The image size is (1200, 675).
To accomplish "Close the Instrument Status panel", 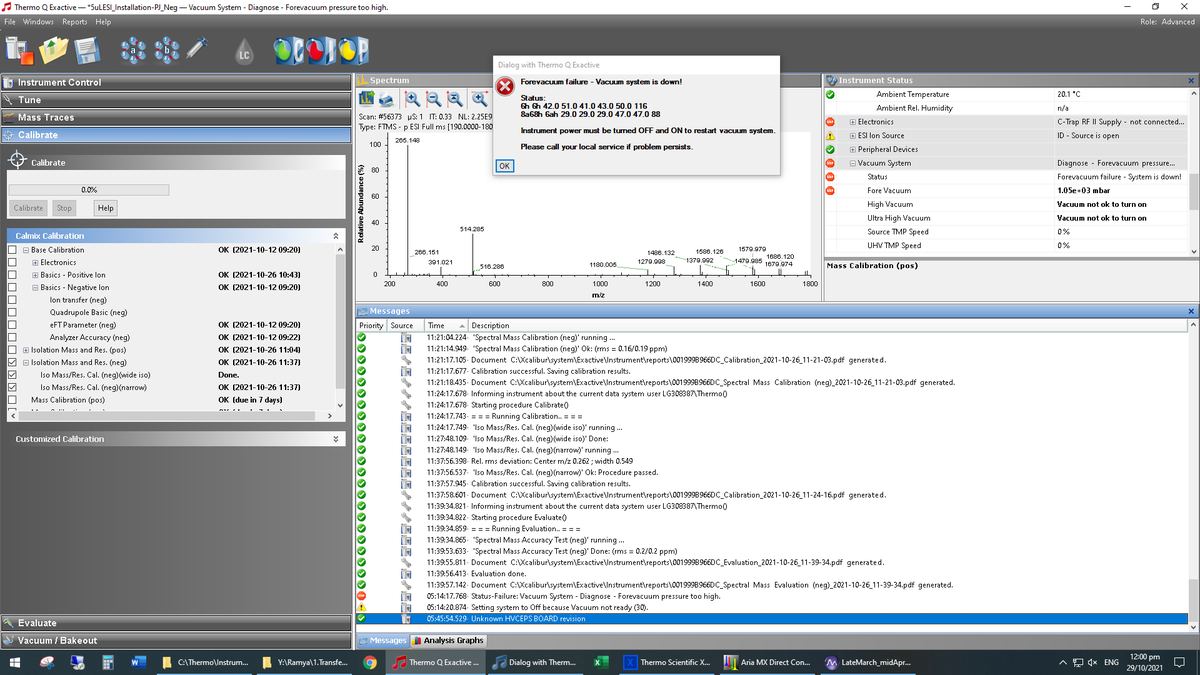I will click(x=1190, y=80).
